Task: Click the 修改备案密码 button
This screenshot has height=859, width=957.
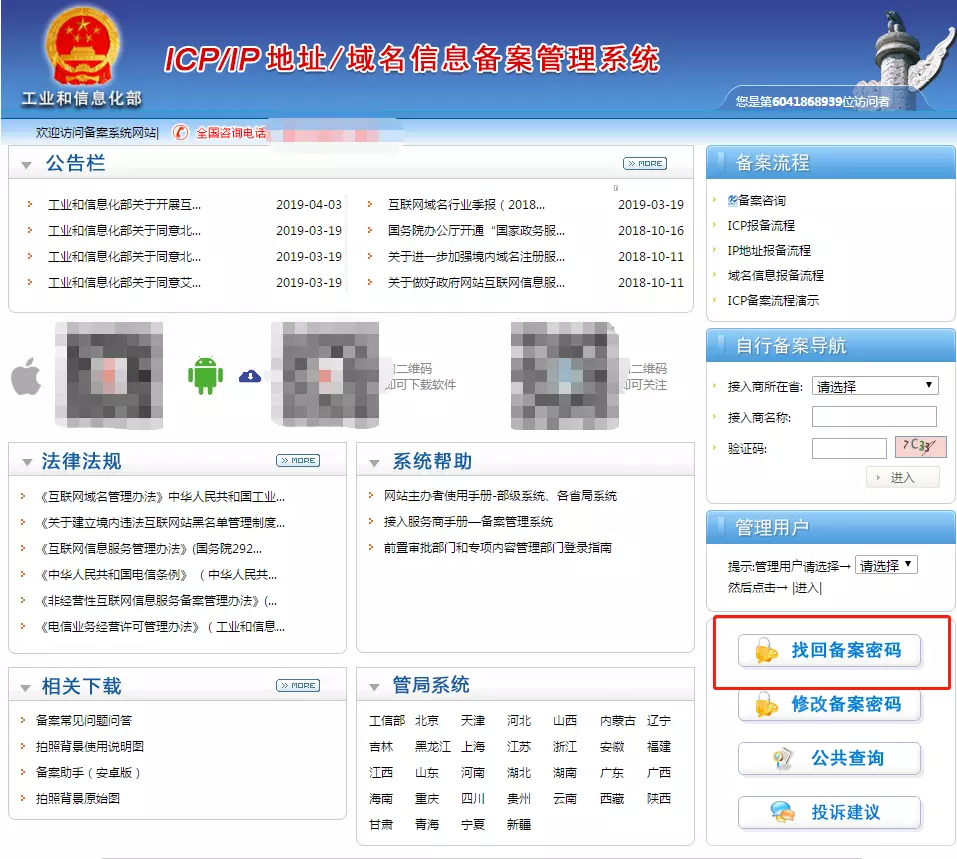Action: pyautogui.click(x=829, y=705)
